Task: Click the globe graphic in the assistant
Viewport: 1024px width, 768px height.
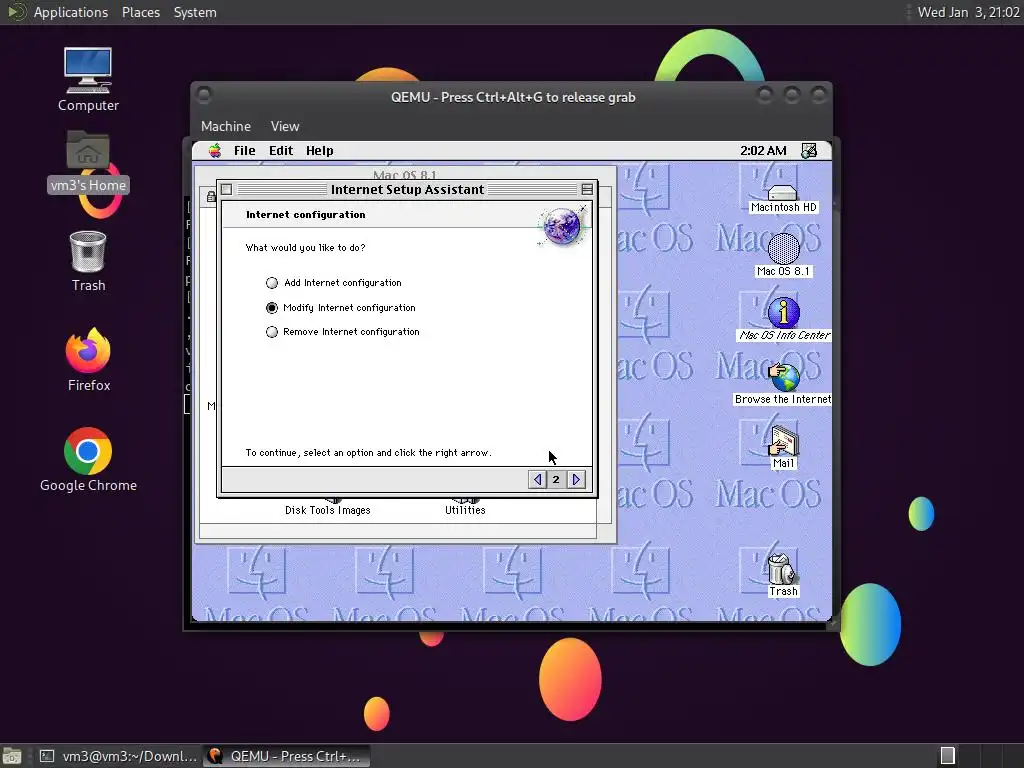Action: tap(562, 225)
